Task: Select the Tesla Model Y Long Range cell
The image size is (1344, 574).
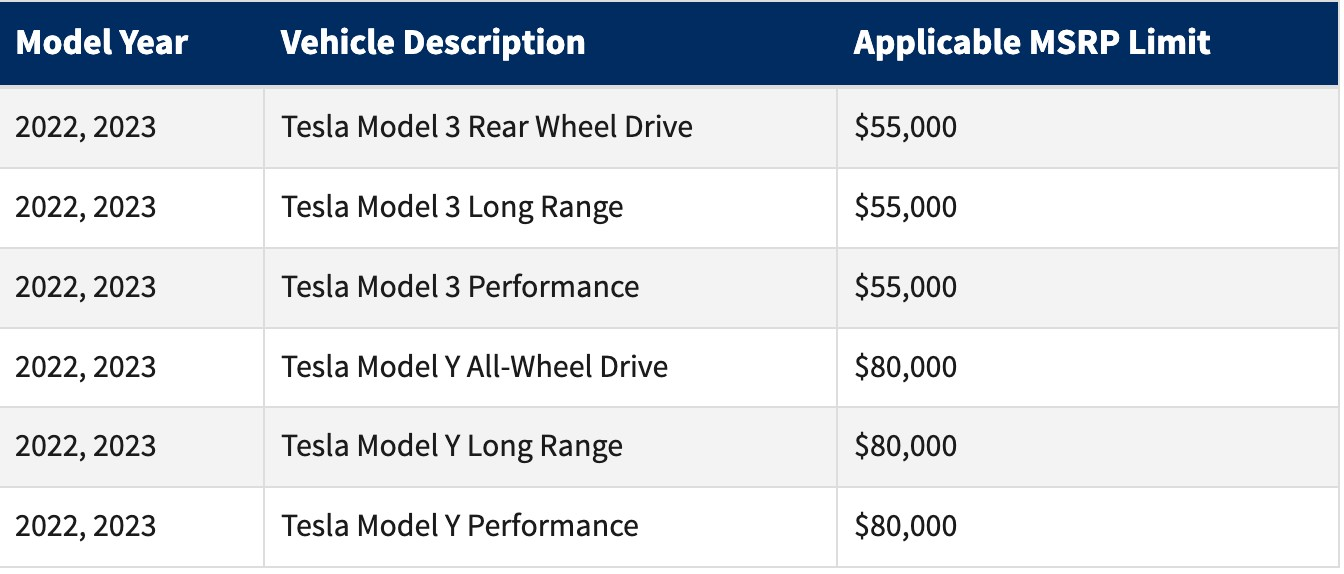Action: coord(452,446)
